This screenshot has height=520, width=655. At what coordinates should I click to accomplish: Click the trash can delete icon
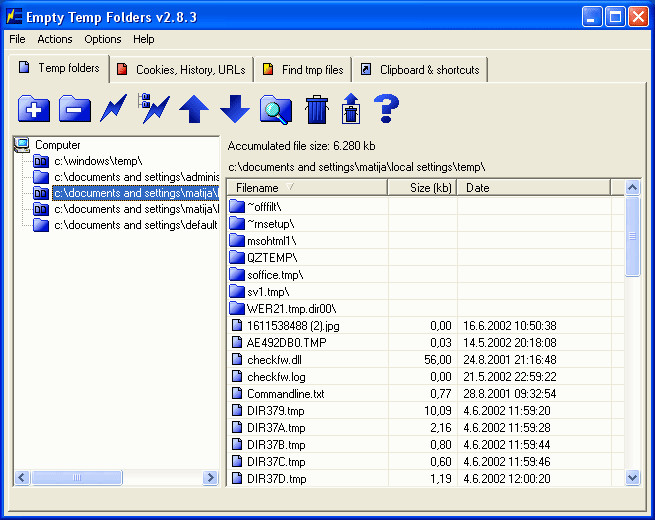pos(317,109)
